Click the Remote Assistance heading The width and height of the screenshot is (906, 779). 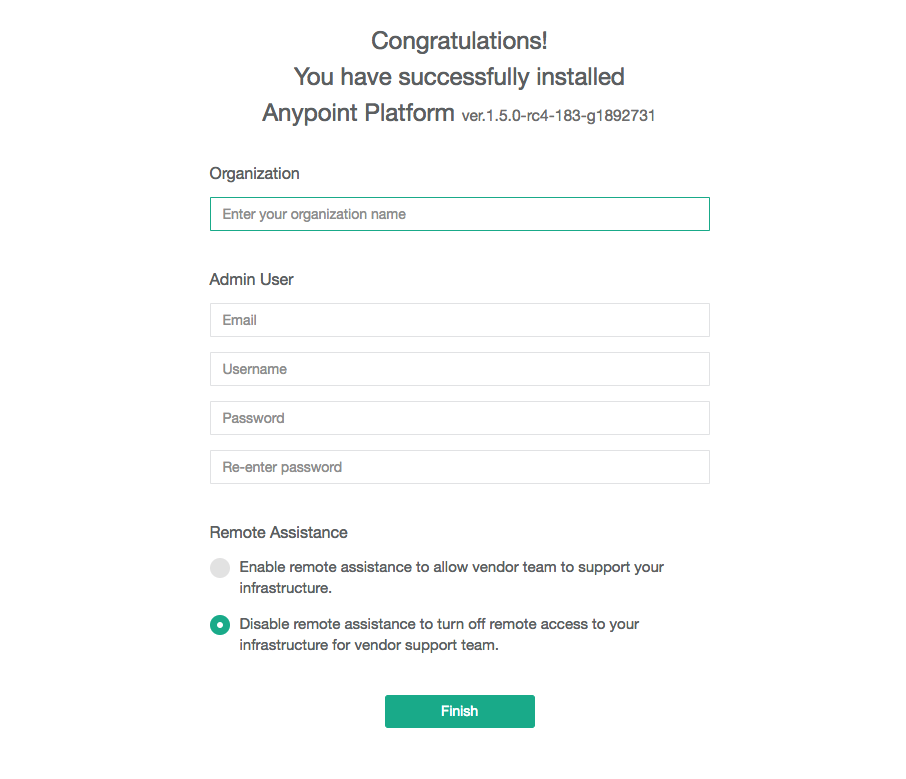[x=278, y=532]
